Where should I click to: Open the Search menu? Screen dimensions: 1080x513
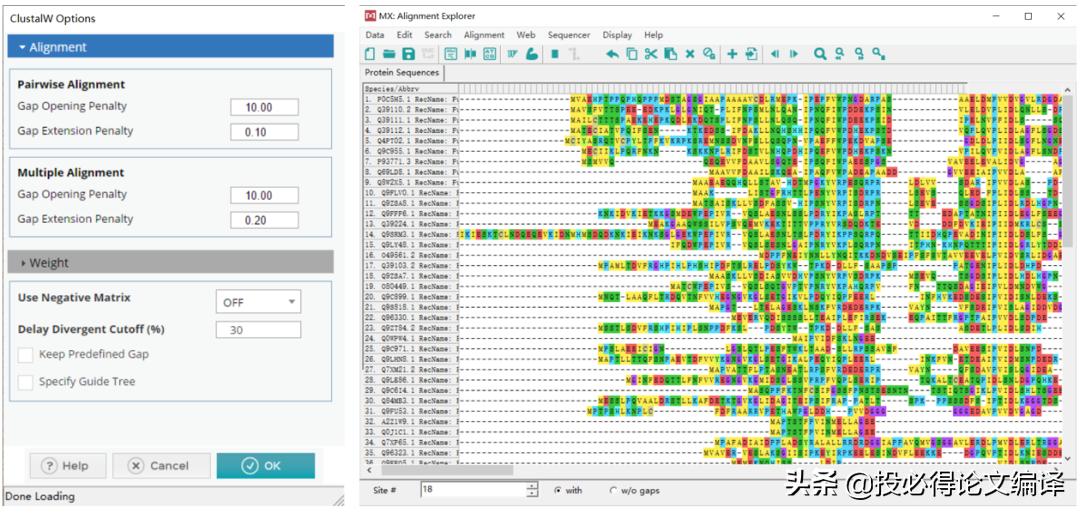coord(438,35)
